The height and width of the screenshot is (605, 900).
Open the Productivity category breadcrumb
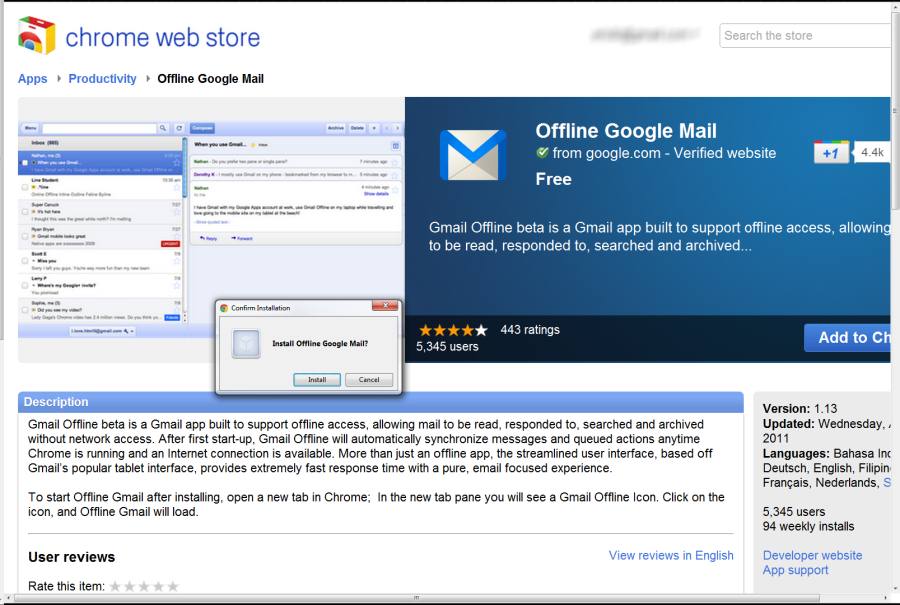(102, 79)
